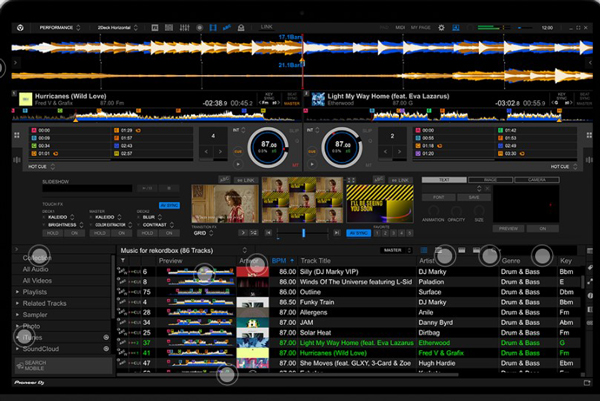Open DECK2 CONTRAST effect dropdown
The height and width of the screenshot is (401, 600).
click(157, 225)
